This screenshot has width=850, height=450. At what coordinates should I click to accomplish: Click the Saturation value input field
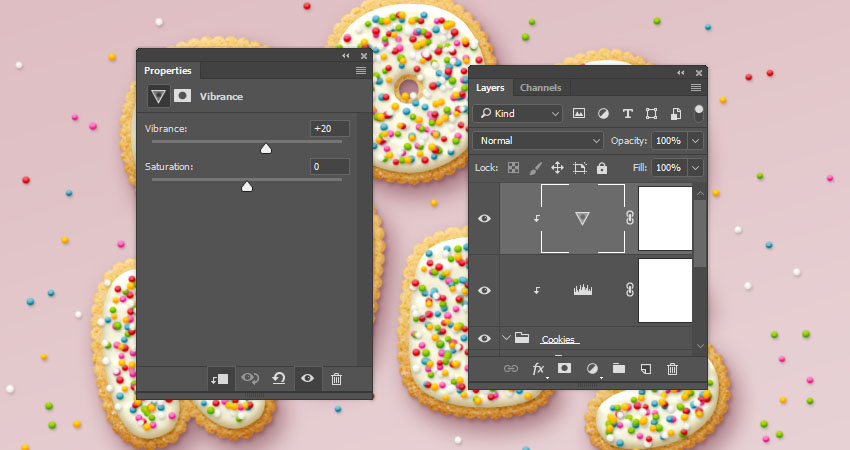[x=329, y=166]
